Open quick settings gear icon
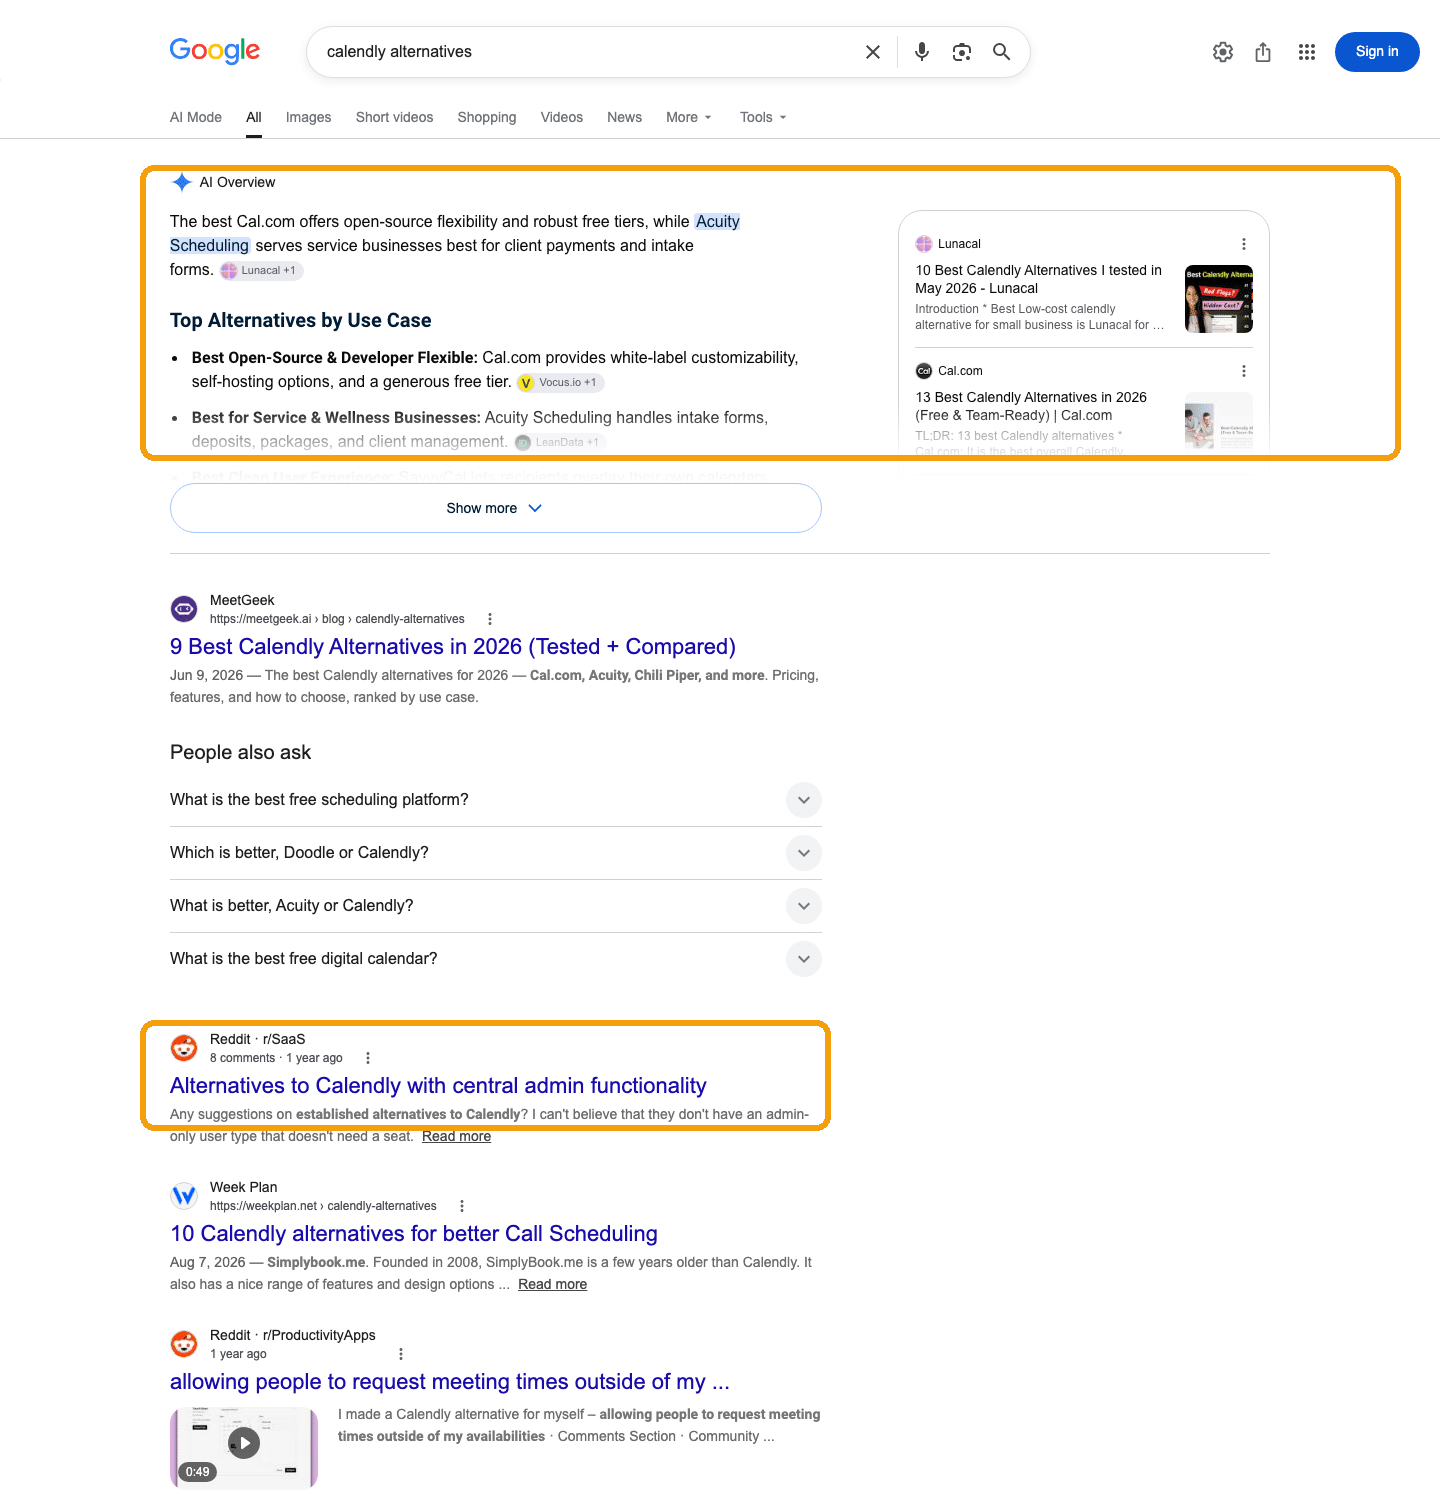The width and height of the screenshot is (1440, 1500). click(1223, 52)
